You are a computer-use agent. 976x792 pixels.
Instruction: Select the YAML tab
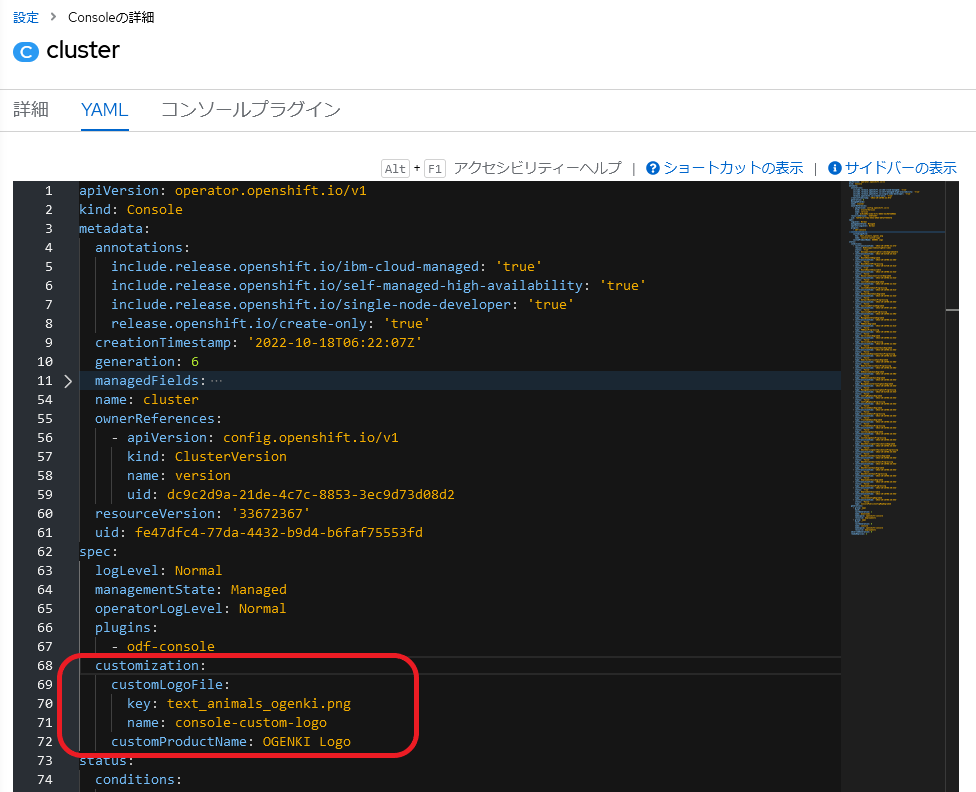[x=105, y=110]
